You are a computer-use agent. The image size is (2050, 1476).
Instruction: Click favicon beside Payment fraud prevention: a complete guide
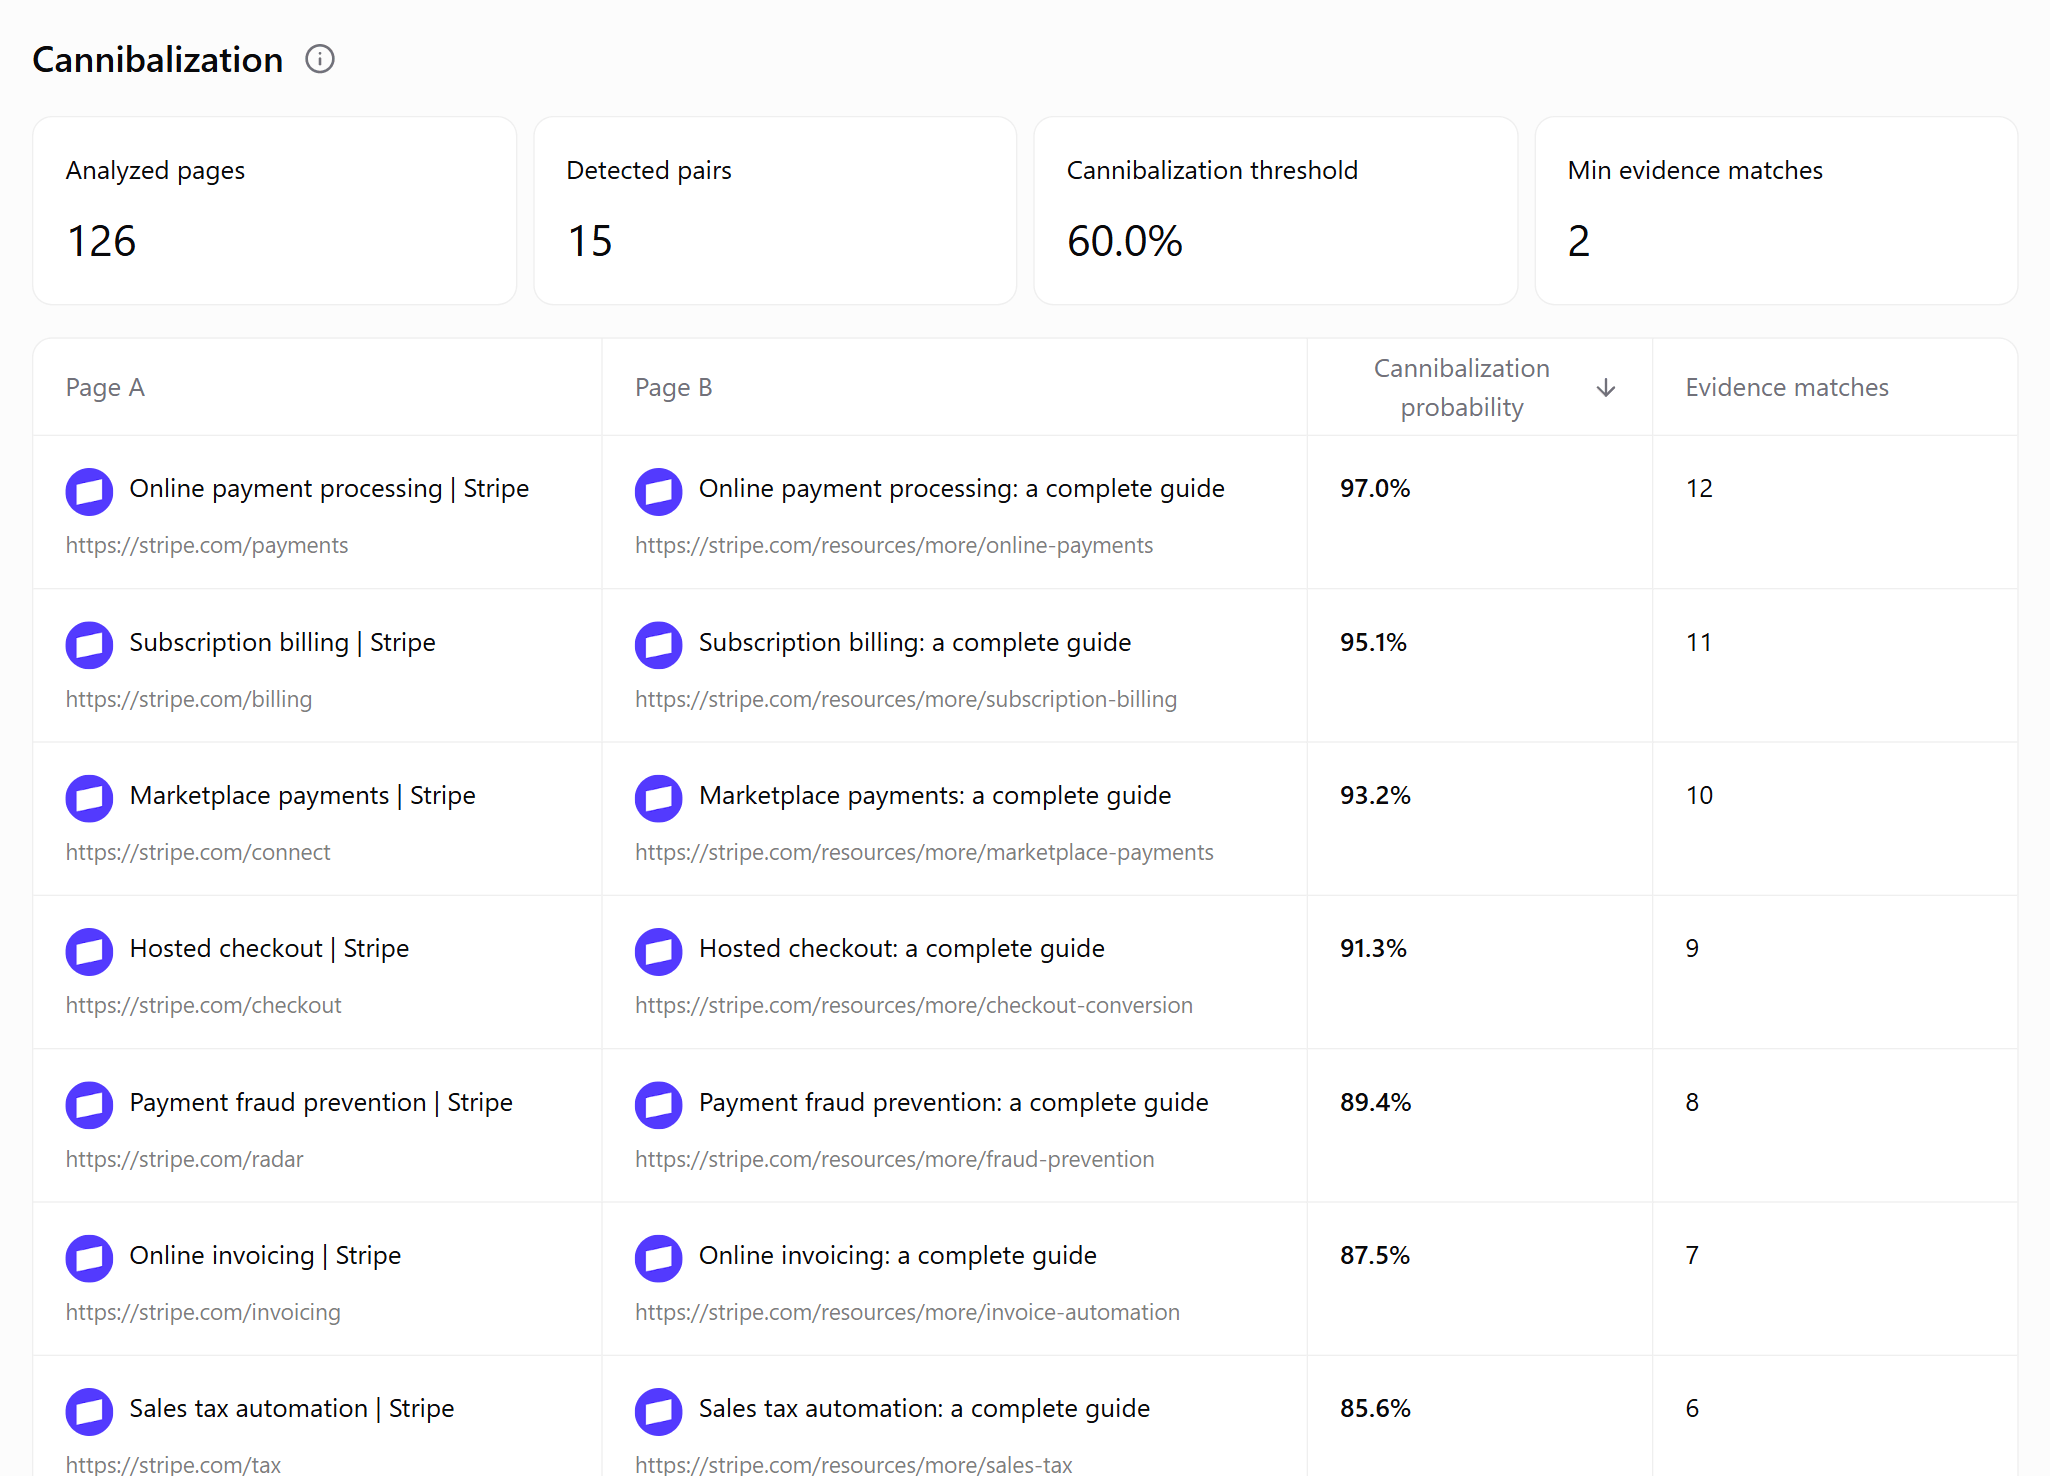658,1105
